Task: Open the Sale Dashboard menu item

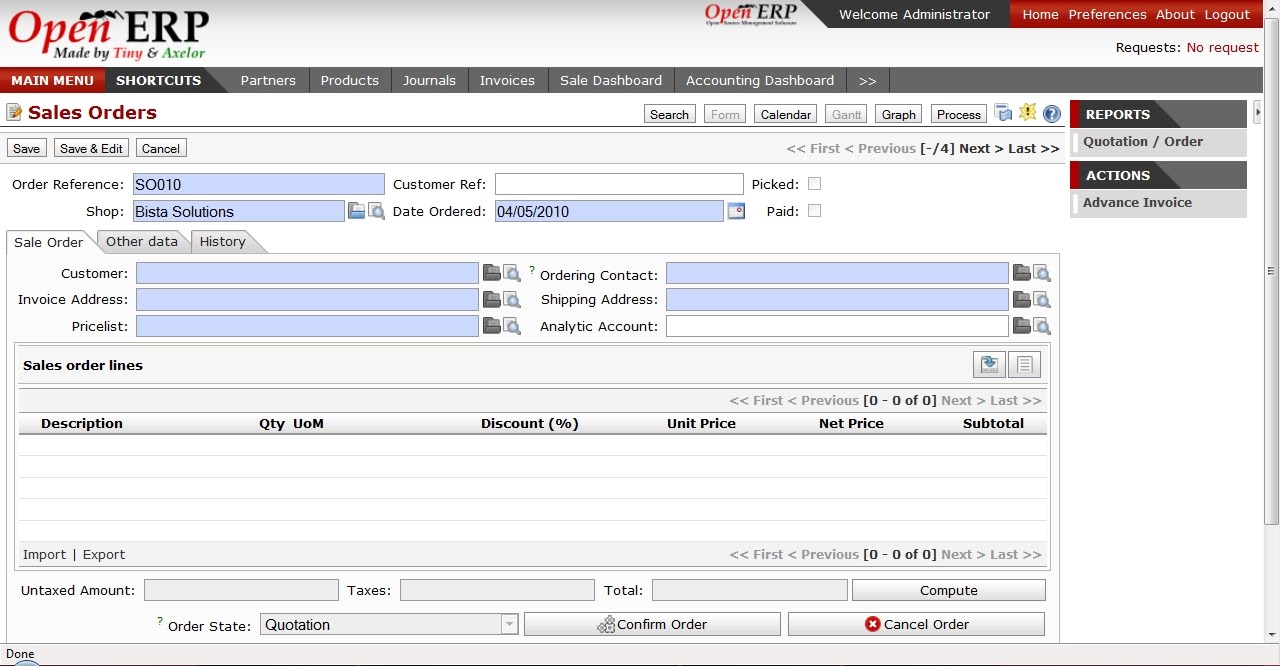Action: pos(610,80)
